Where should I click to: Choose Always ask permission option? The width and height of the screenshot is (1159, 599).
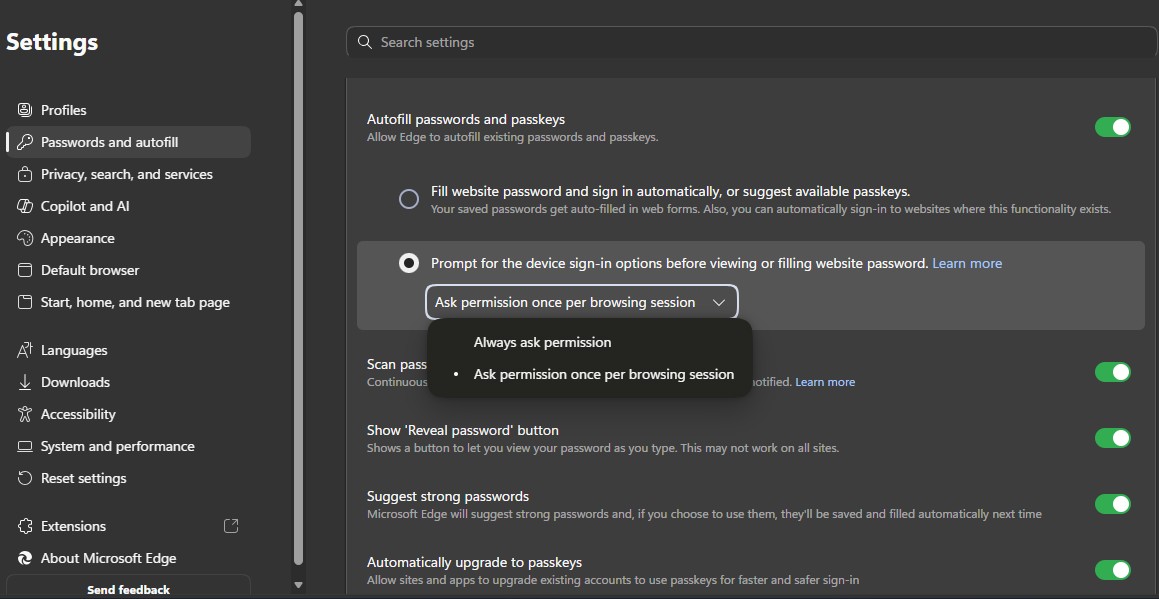click(x=590, y=342)
